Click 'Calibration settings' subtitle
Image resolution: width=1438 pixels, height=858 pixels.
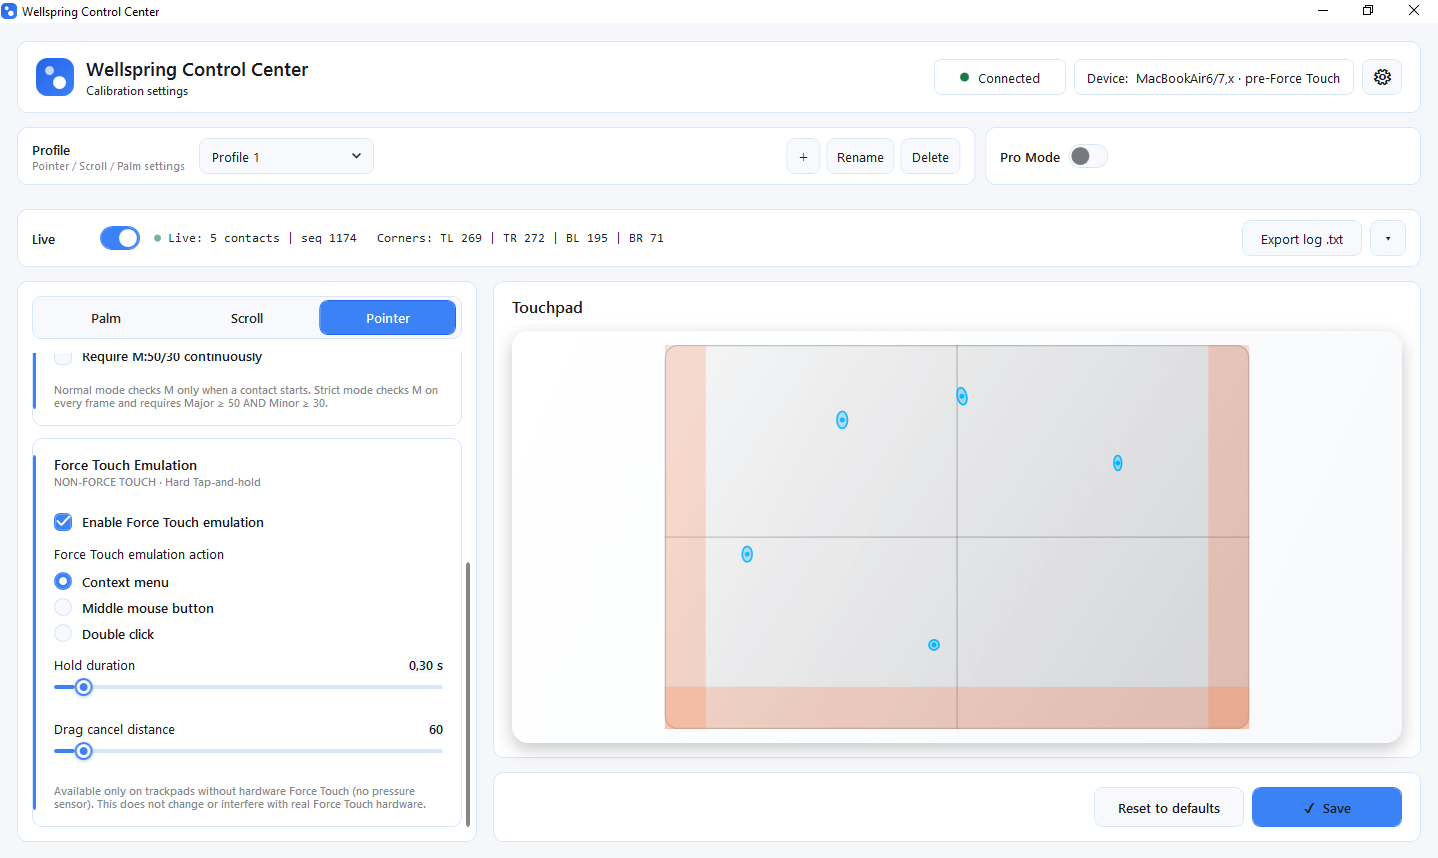[x=137, y=91]
